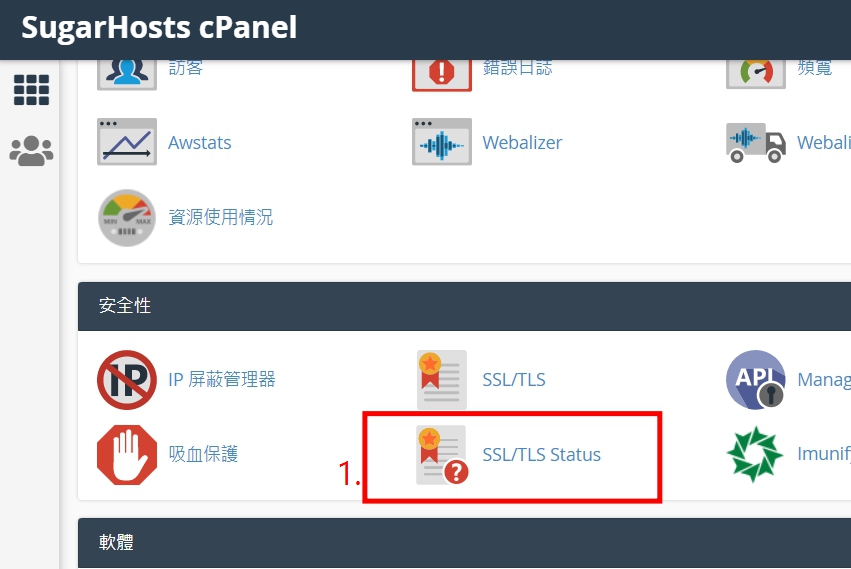This screenshot has width=851, height=569.
Task: Open the IP 屏蔽管理器 link
Action: point(222,379)
